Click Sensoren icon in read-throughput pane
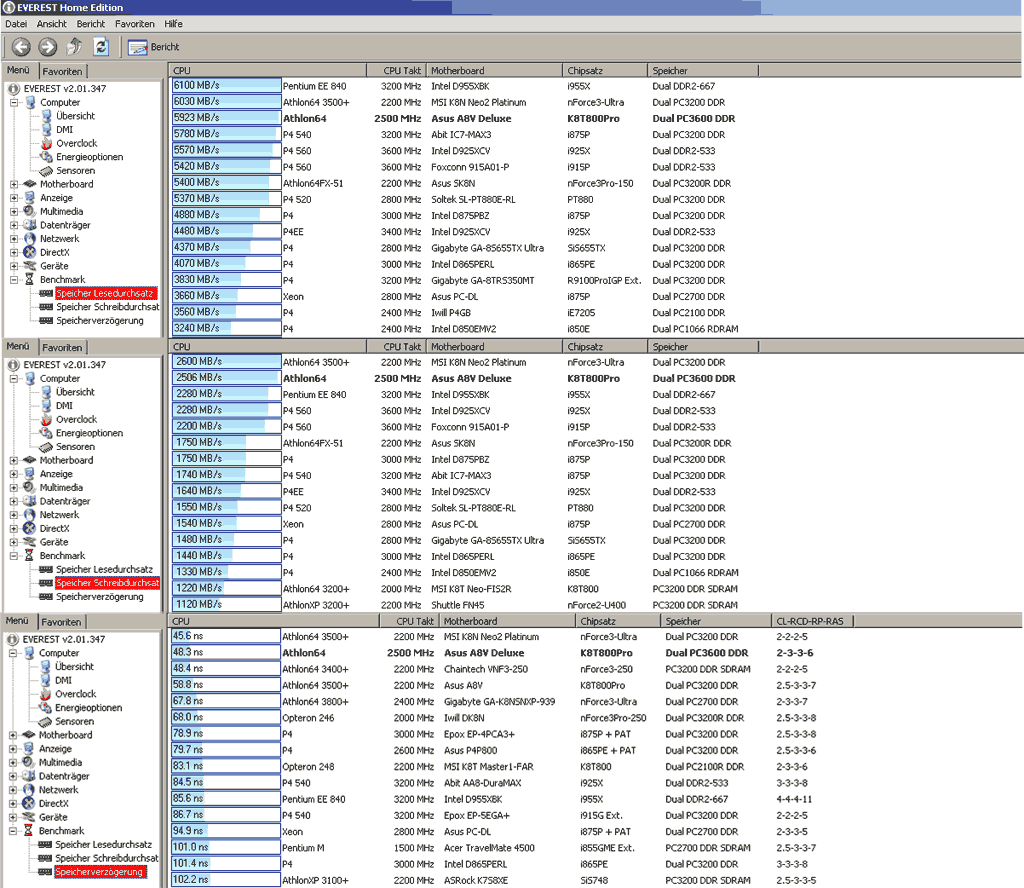This screenshot has width=1024, height=888. pyautogui.click(x=46, y=171)
